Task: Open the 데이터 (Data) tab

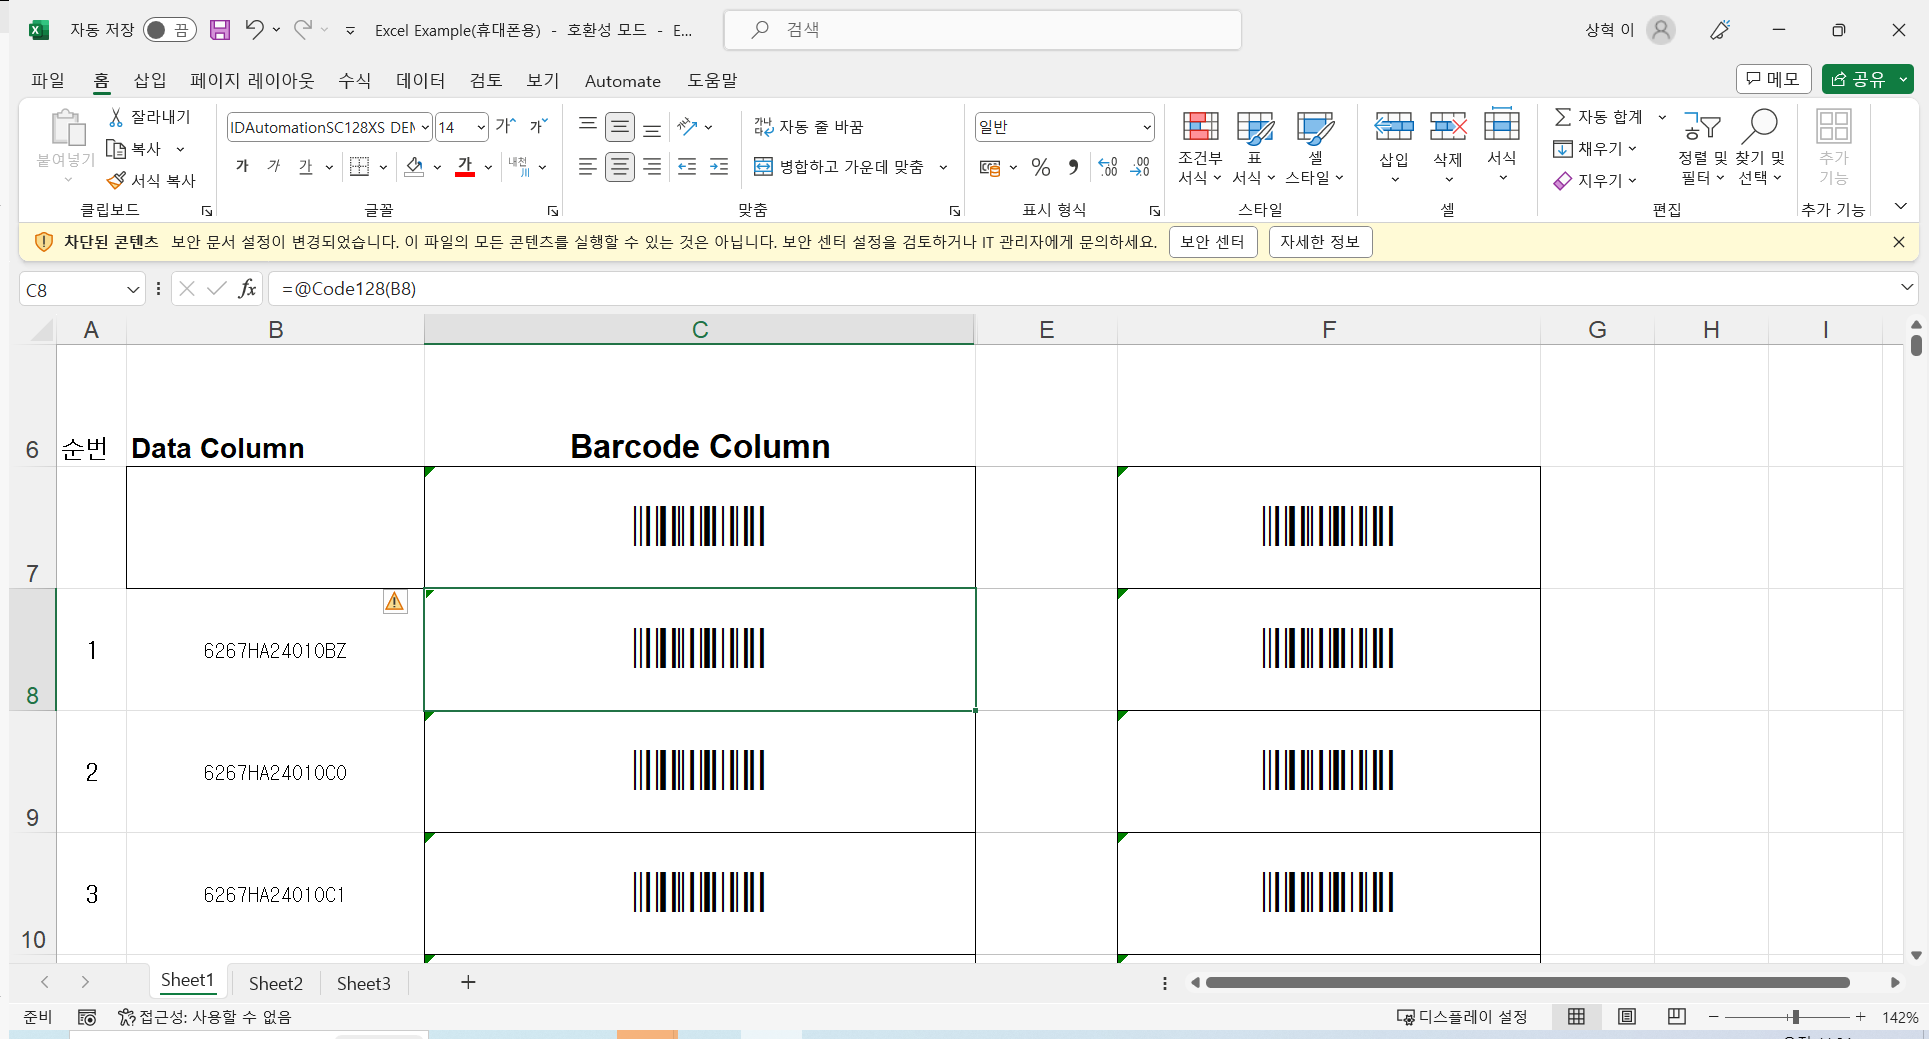Action: (420, 80)
